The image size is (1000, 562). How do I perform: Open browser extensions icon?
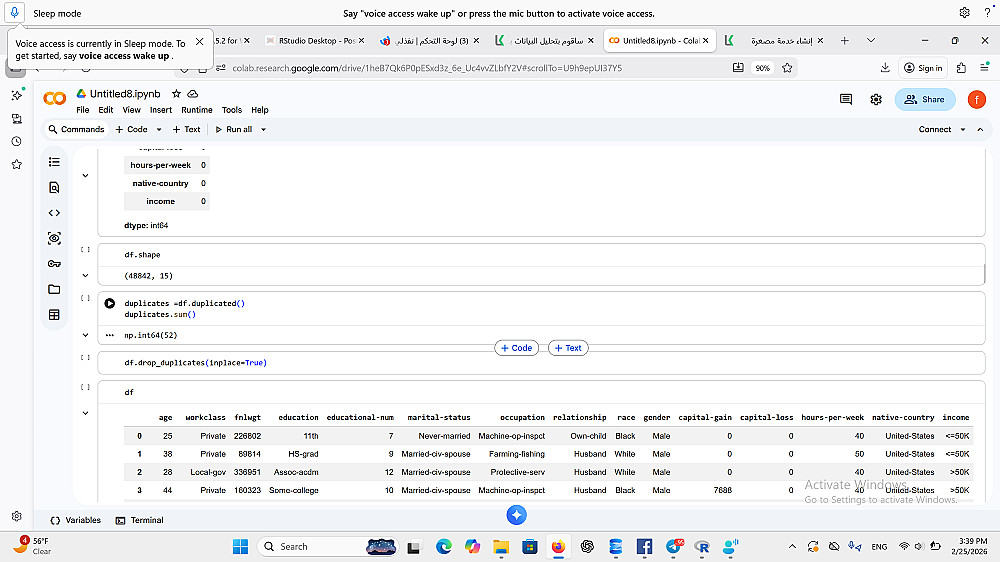click(962, 68)
